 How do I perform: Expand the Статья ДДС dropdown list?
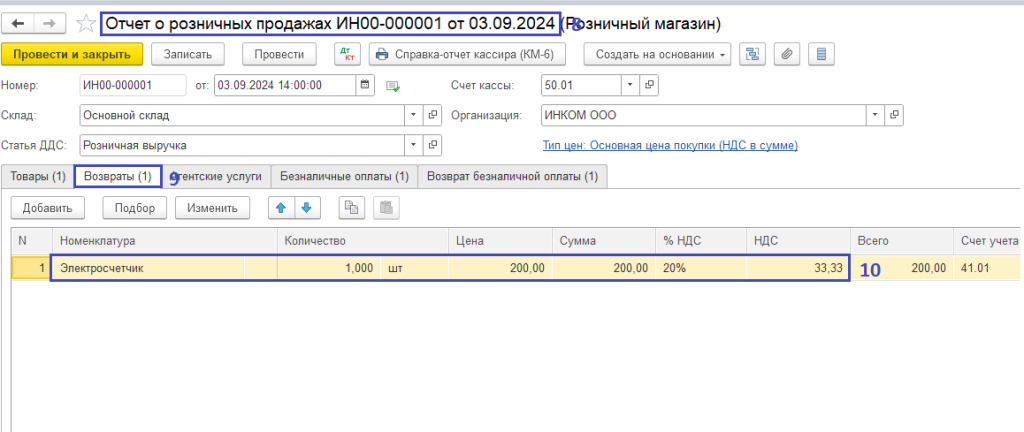(414, 146)
